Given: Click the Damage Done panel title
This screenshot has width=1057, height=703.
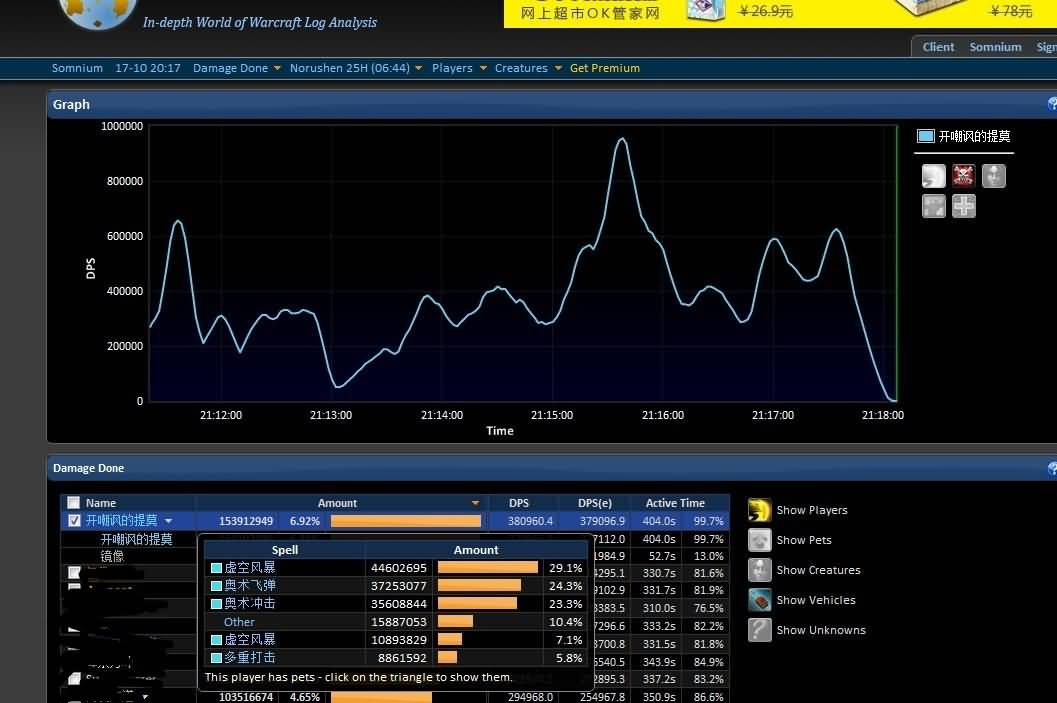Looking at the screenshot, I should [x=88, y=468].
